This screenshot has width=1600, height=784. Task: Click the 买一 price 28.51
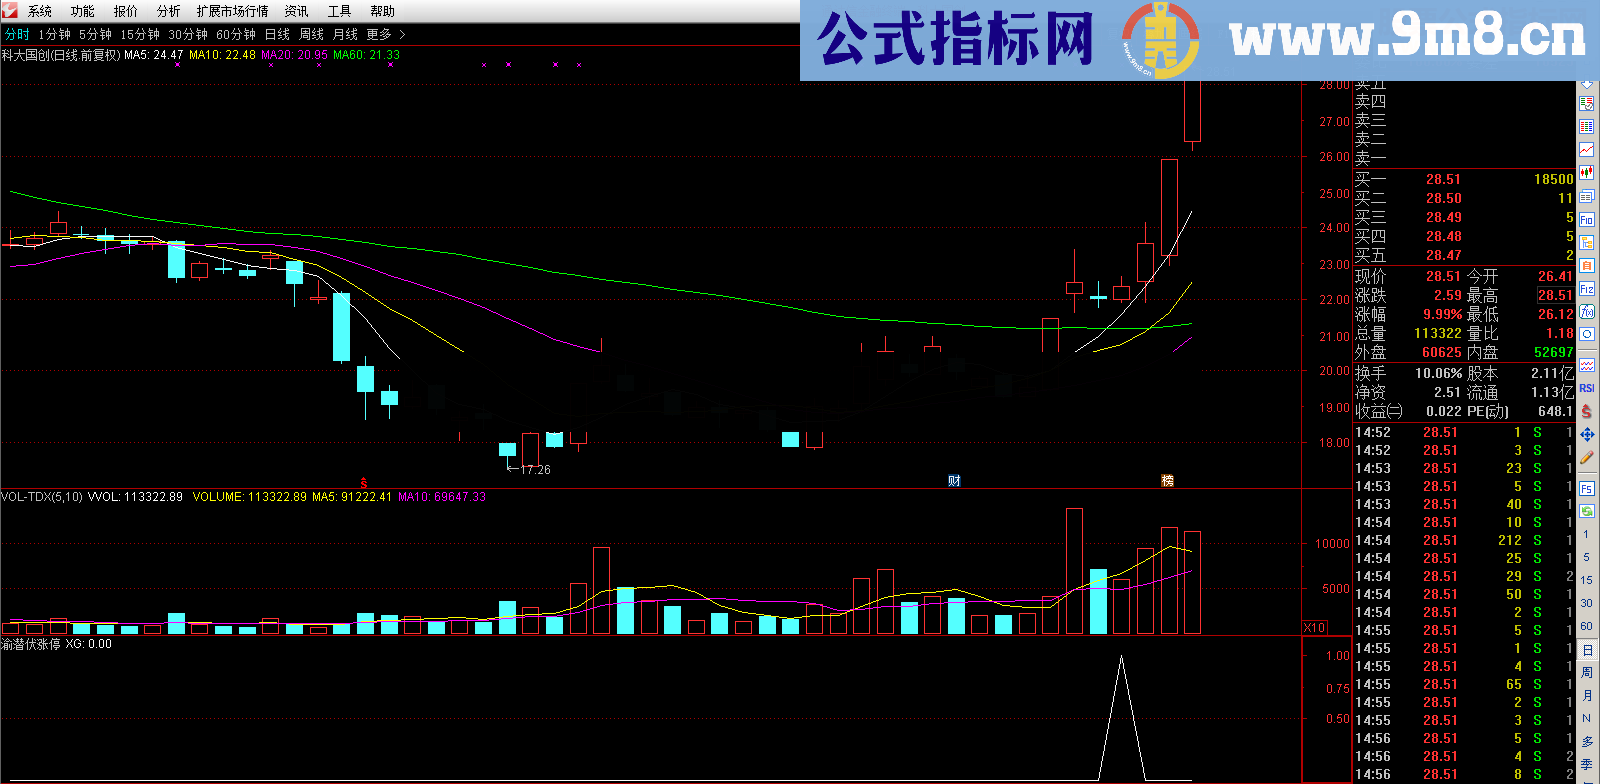point(1443,180)
